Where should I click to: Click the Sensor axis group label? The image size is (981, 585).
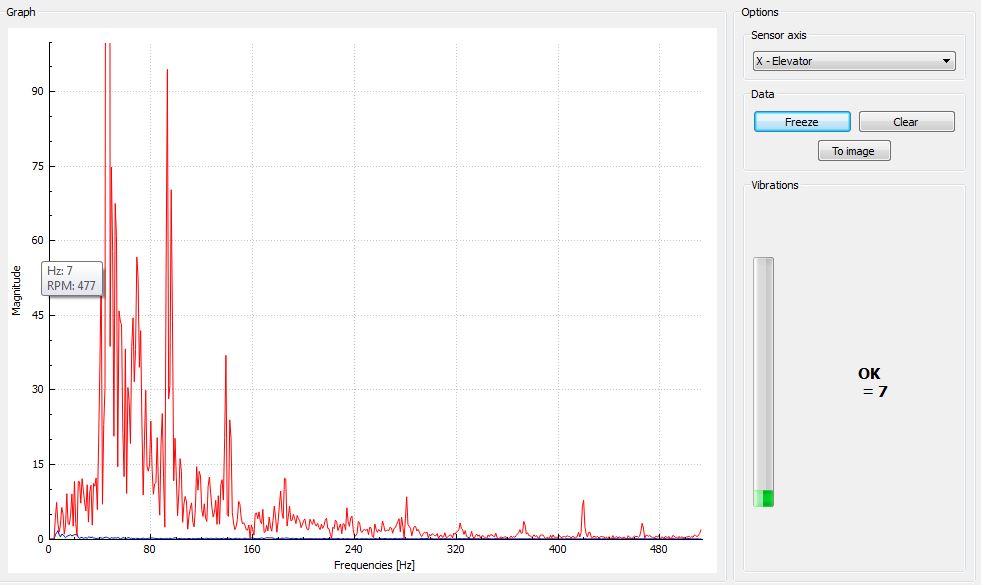click(x=781, y=35)
